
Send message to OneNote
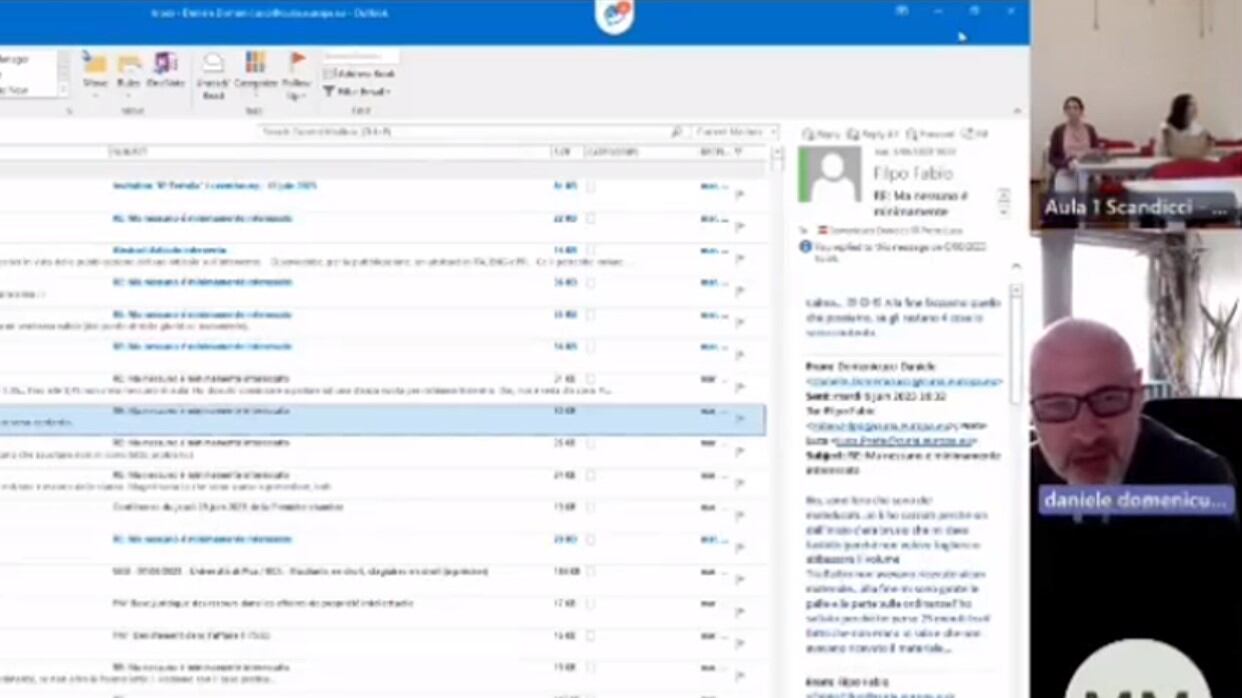[x=166, y=71]
